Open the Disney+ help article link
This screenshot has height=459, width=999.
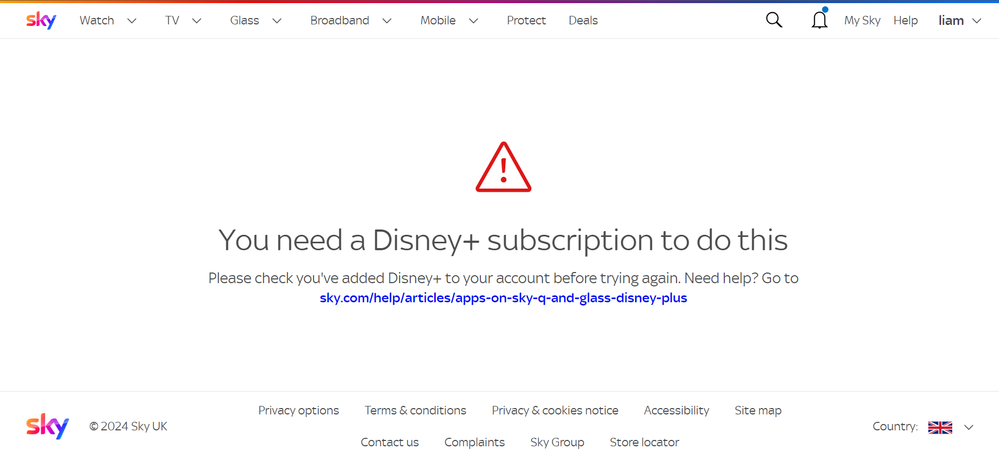[x=503, y=298]
